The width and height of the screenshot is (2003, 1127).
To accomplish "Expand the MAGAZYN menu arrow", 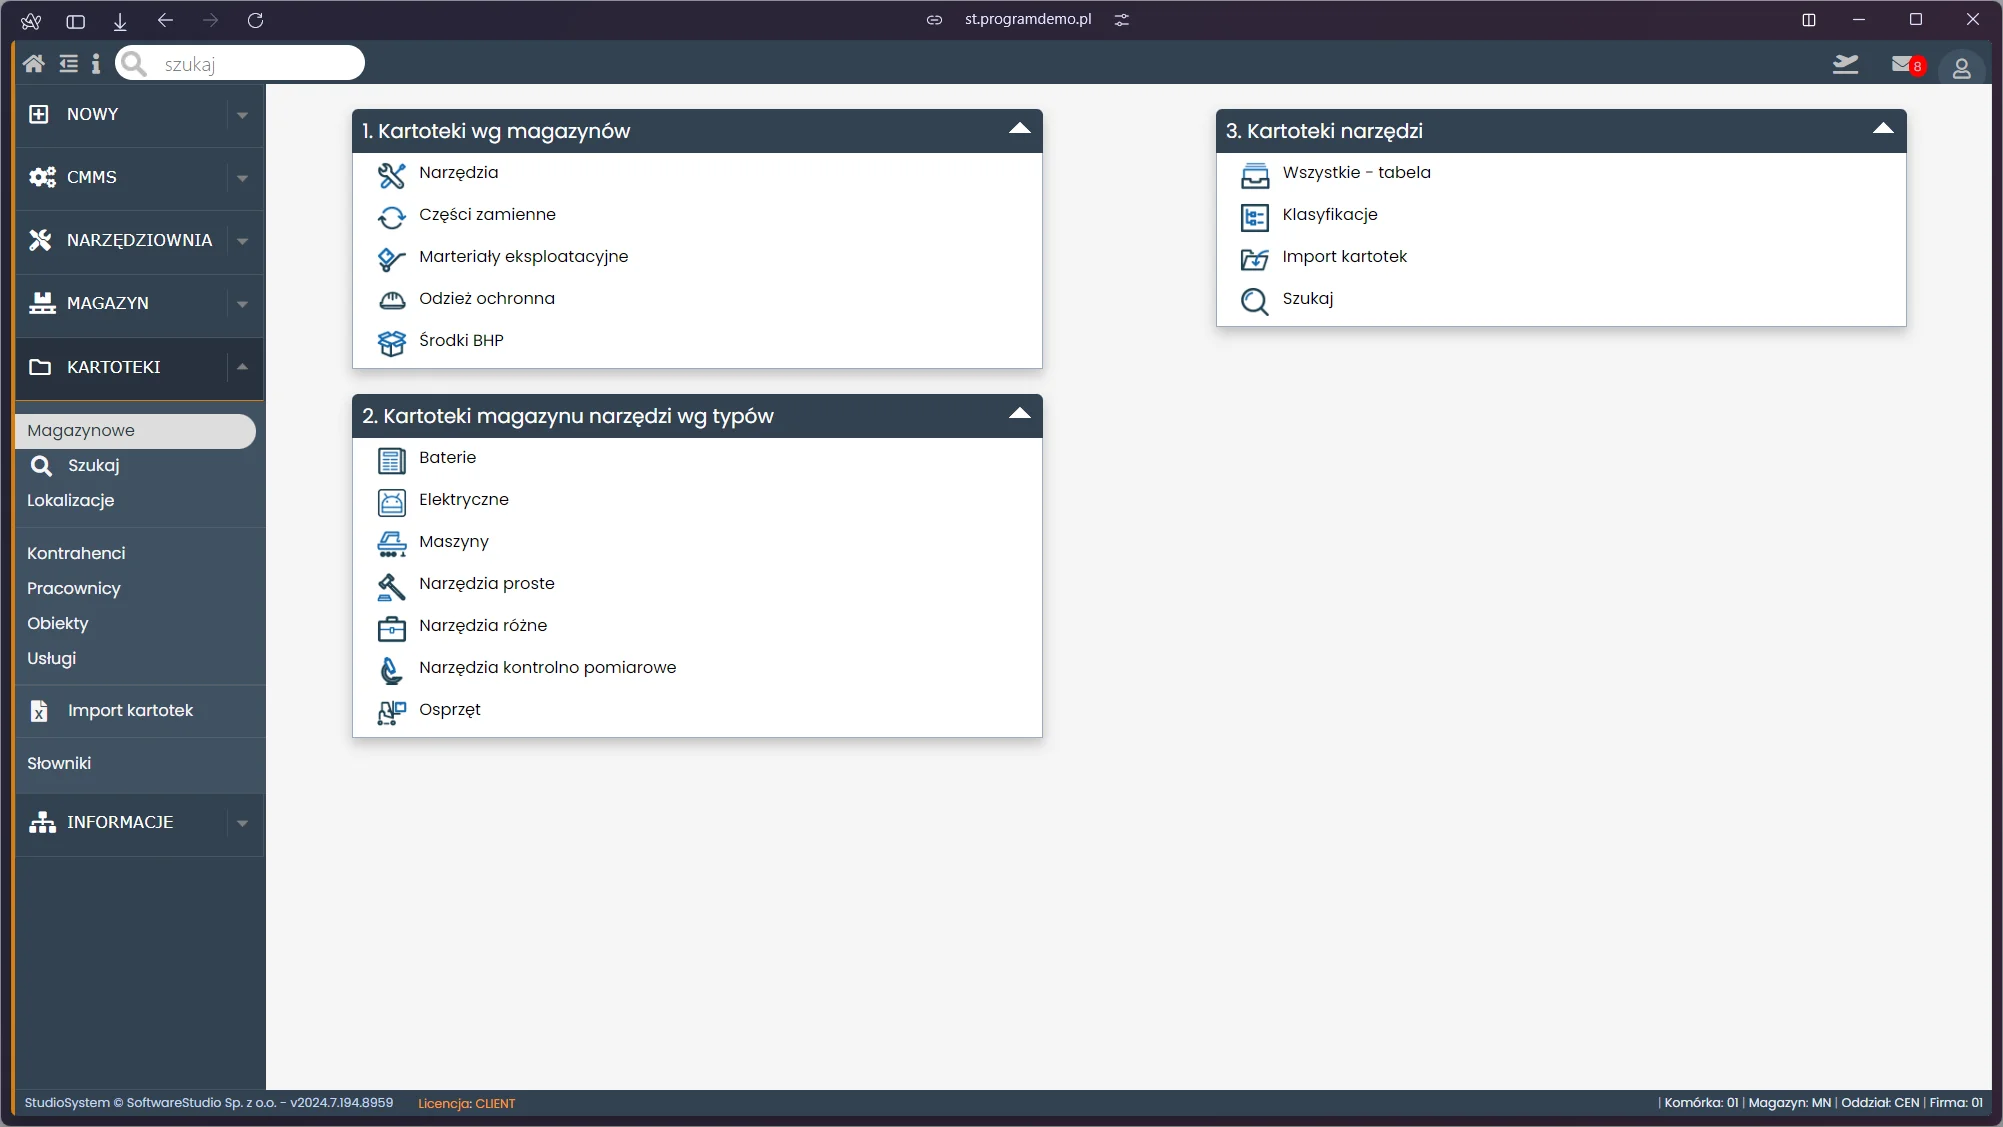I will click(242, 304).
